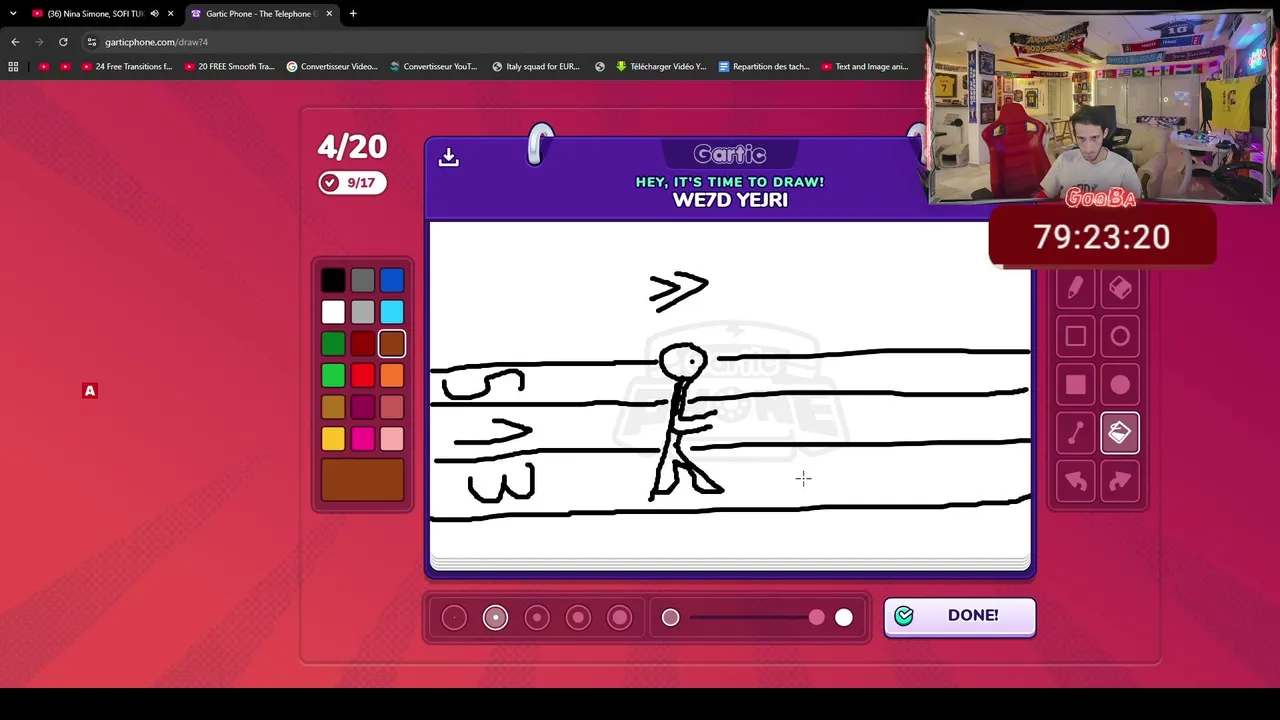Select the Pencil drawing tool
Image resolution: width=1280 pixels, height=720 pixels.
click(x=1075, y=289)
